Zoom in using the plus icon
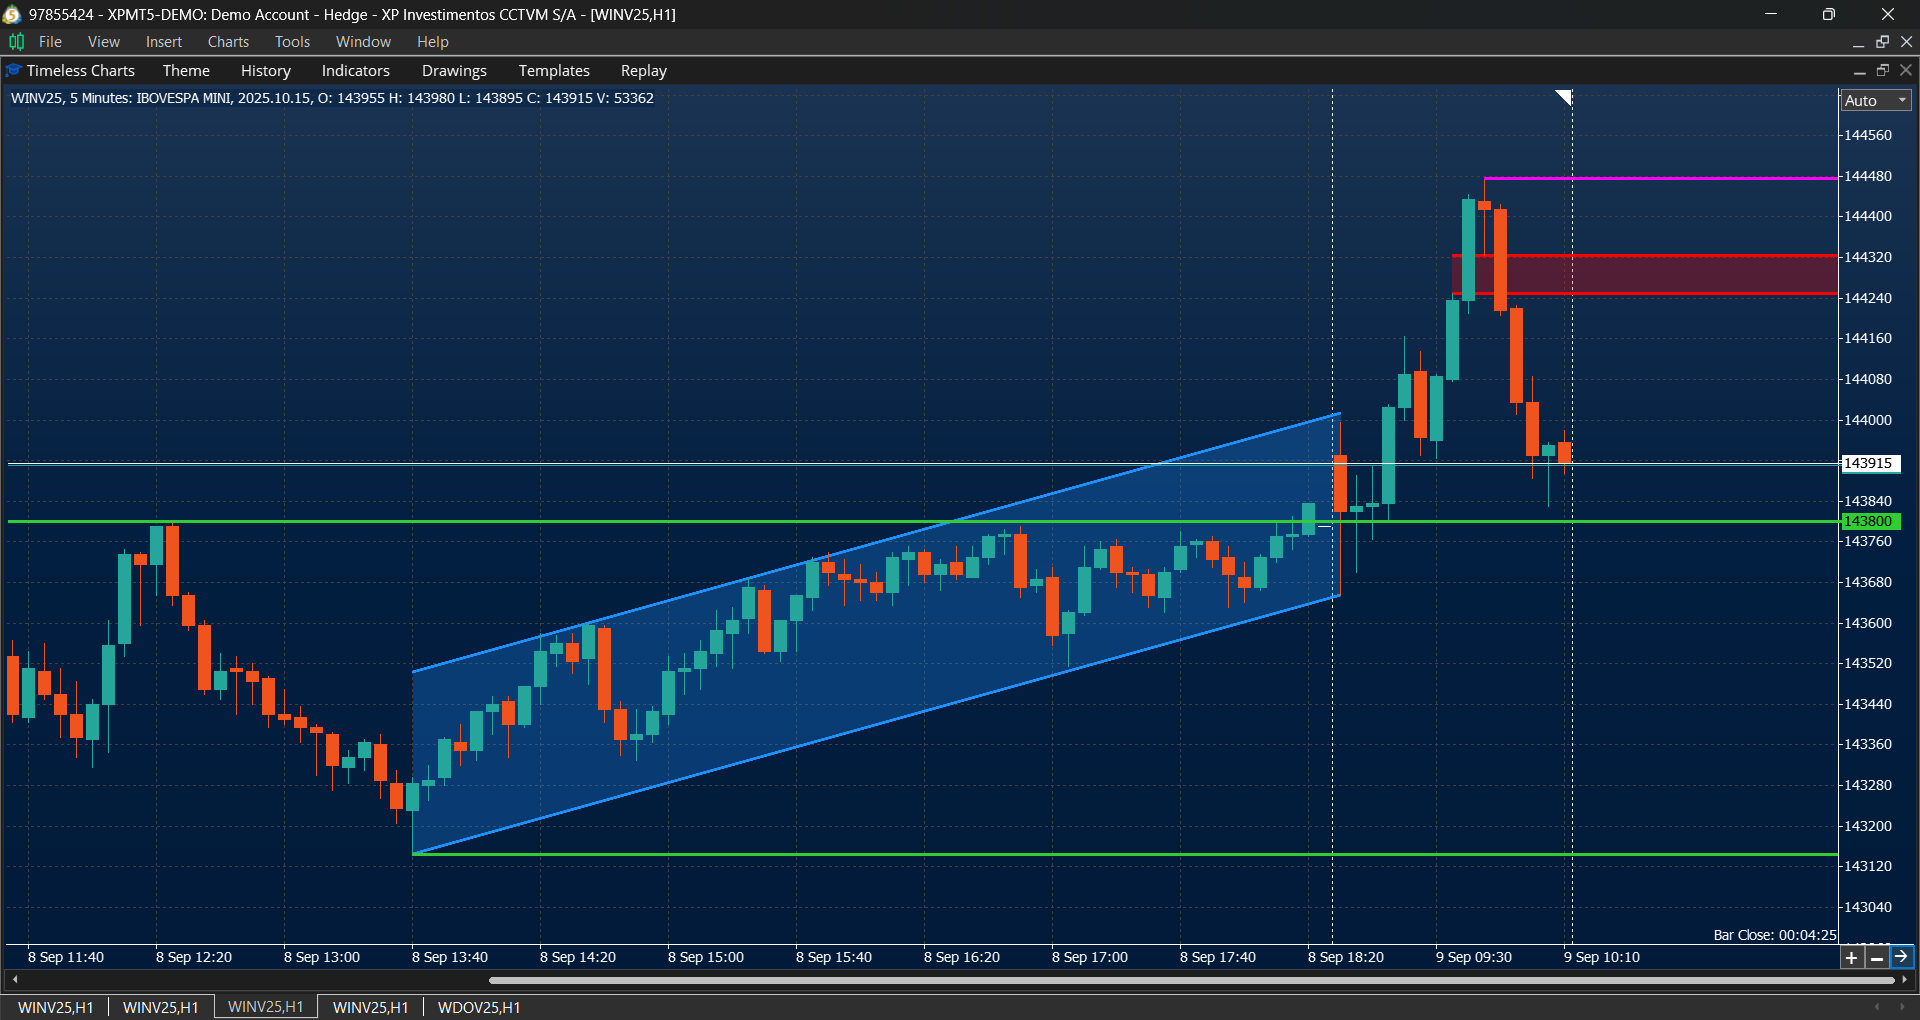Viewport: 1920px width, 1020px height. (1851, 957)
